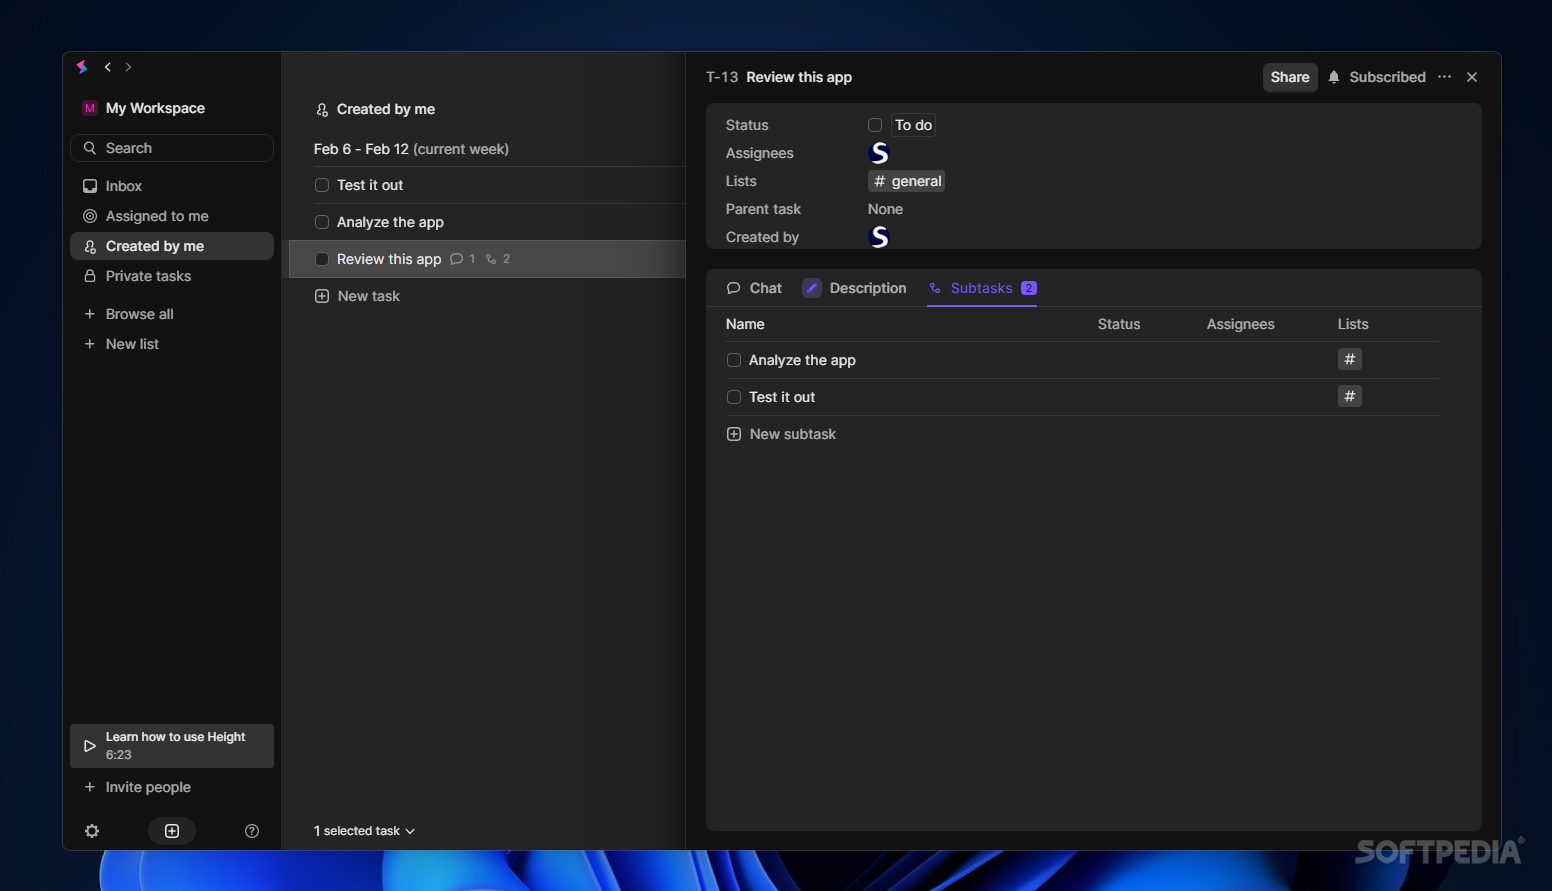The width and height of the screenshot is (1552, 891).
Task: Select the Subtasks tab
Action: [x=982, y=288]
